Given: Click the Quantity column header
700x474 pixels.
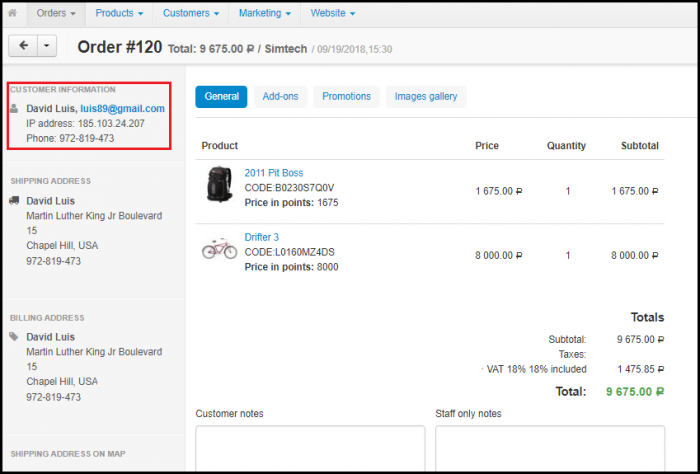Looking at the screenshot, I should point(566,146).
